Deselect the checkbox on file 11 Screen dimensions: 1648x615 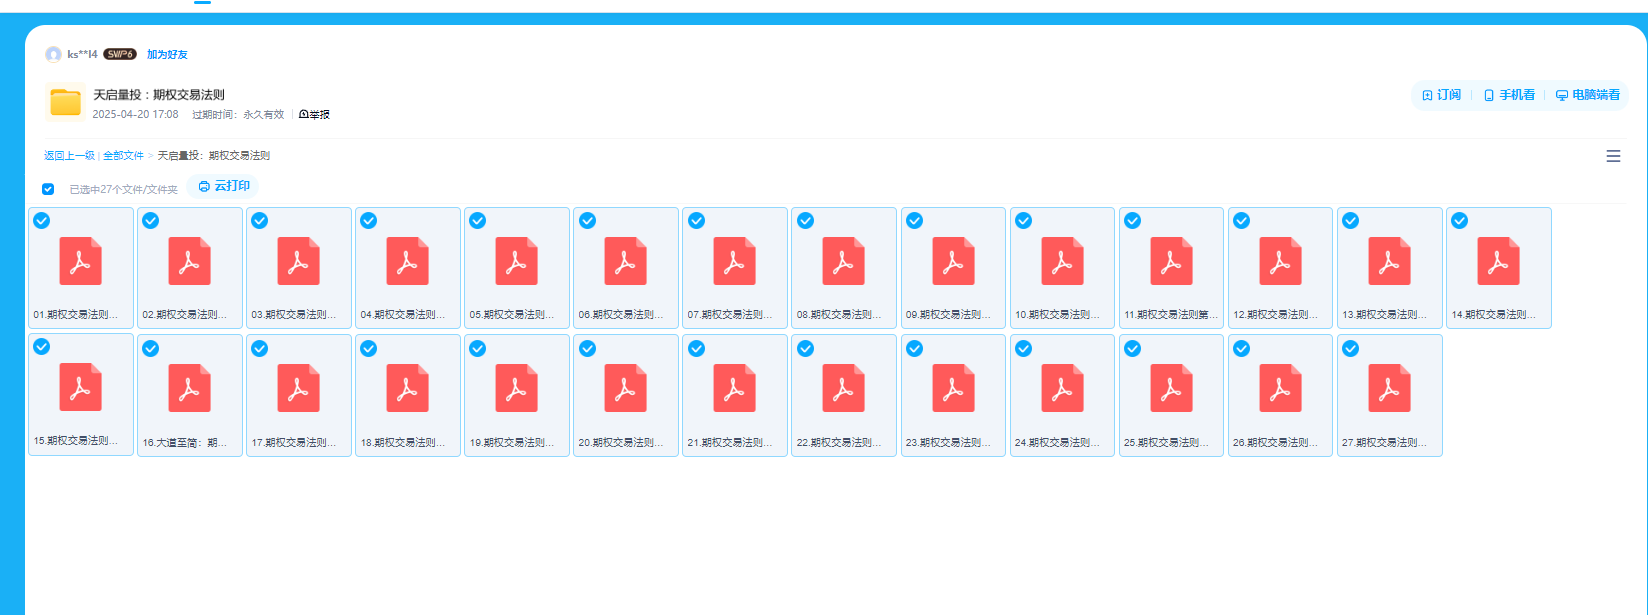click(x=1132, y=221)
